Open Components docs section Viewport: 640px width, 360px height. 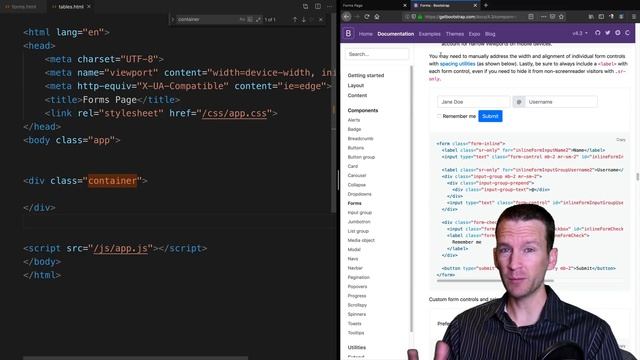(363, 111)
